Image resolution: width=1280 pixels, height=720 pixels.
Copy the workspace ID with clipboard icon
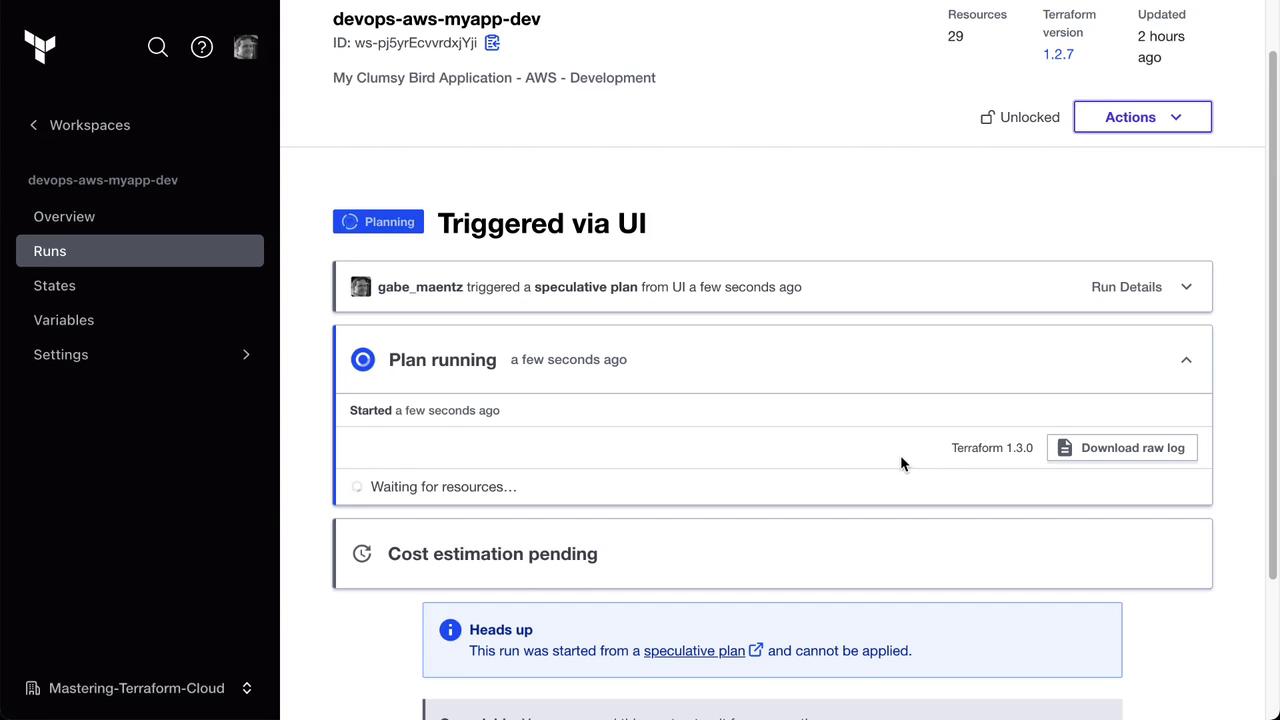point(492,43)
